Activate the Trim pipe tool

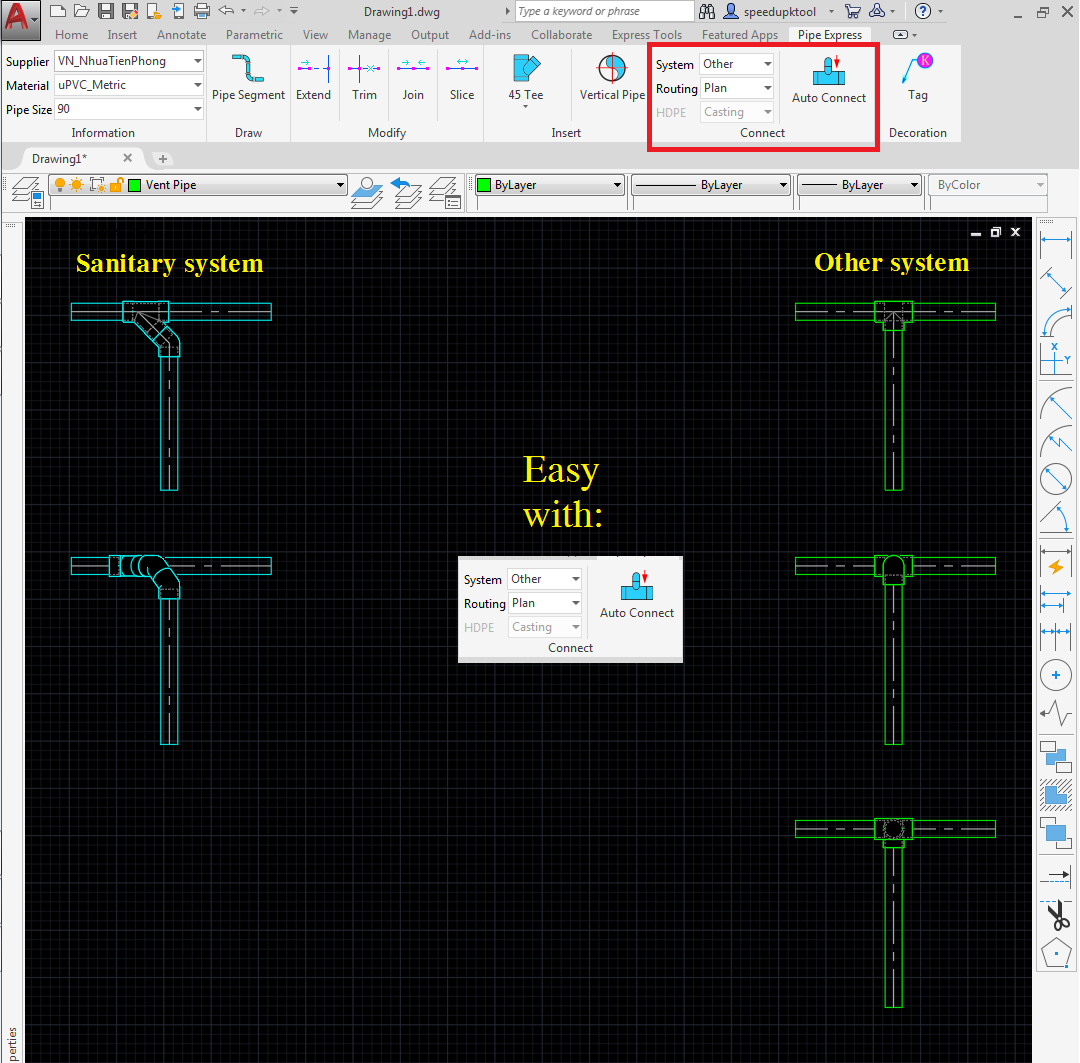364,77
